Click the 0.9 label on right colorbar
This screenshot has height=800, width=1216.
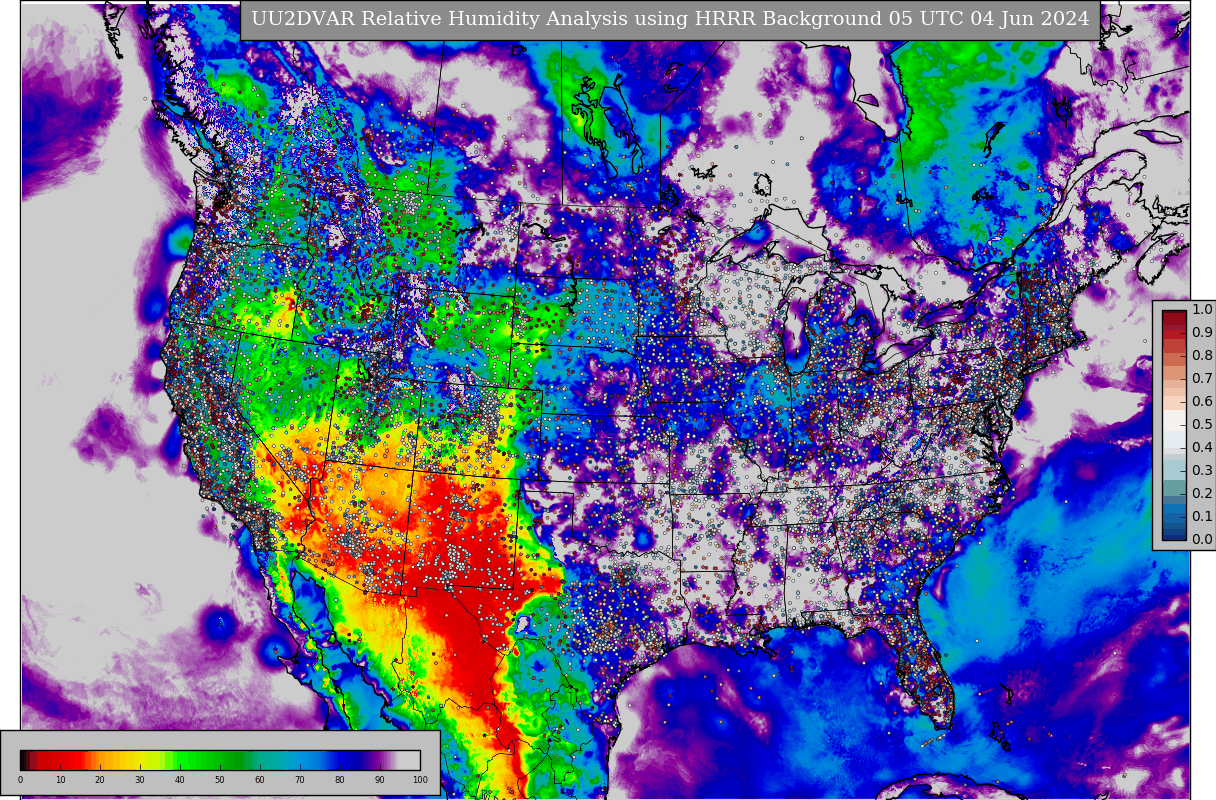(1202, 333)
